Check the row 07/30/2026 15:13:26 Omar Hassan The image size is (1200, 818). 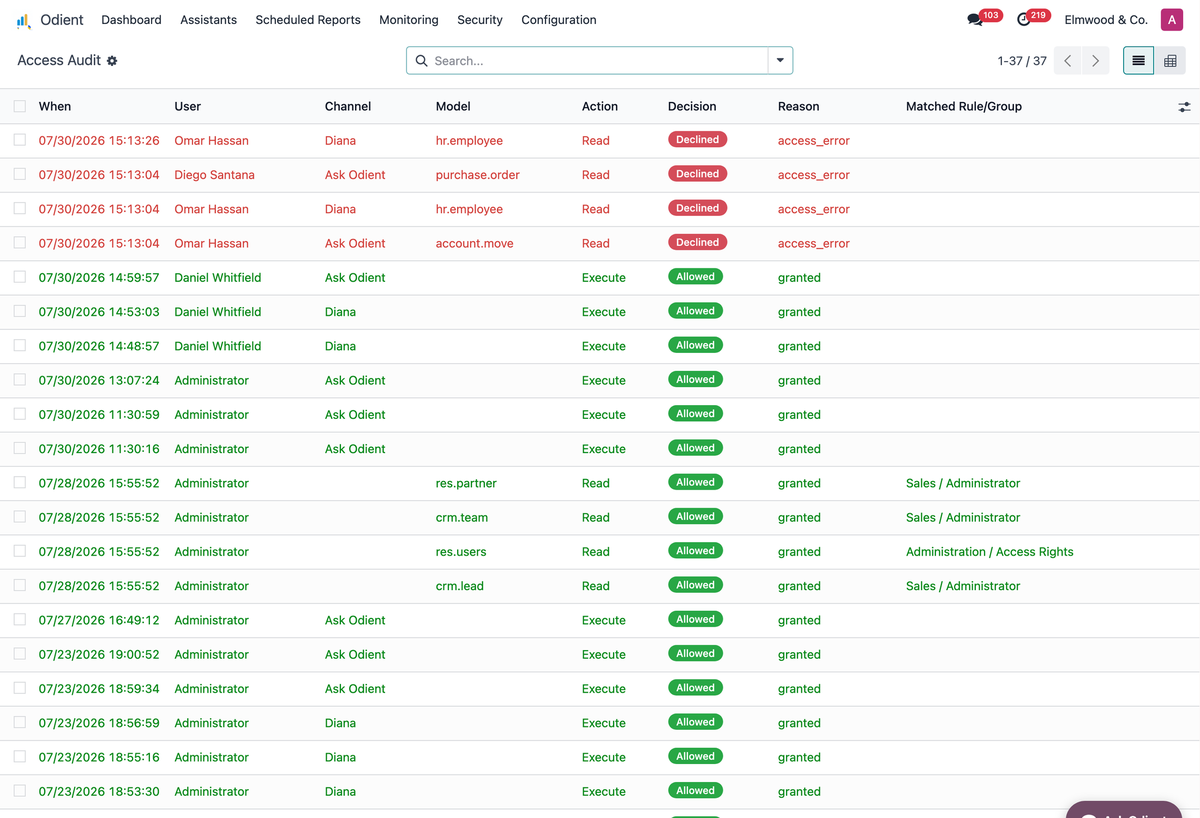click(20, 140)
